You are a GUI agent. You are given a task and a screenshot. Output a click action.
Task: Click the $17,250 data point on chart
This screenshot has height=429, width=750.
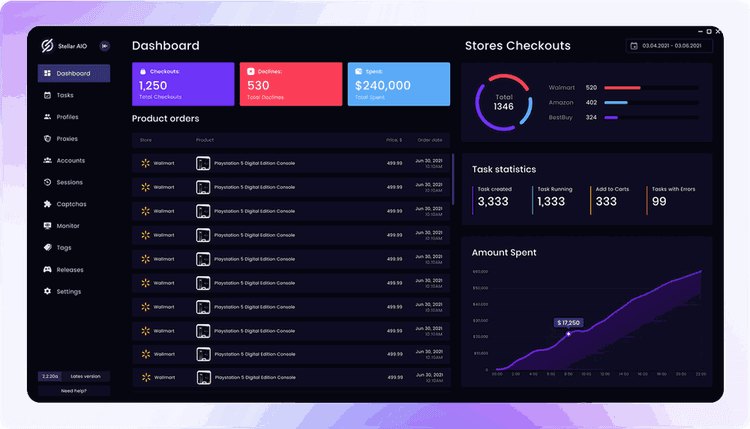(569, 334)
